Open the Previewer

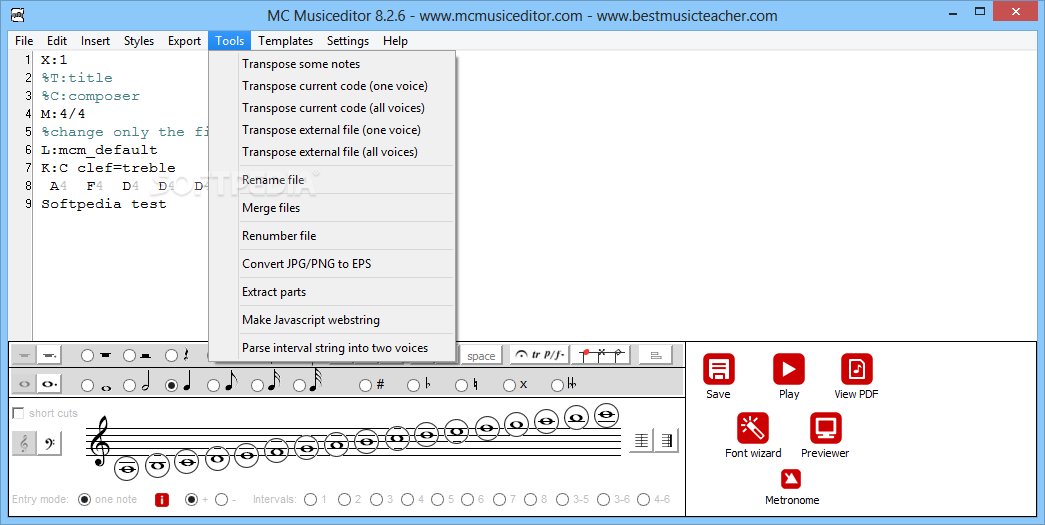[x=826, y=428]
